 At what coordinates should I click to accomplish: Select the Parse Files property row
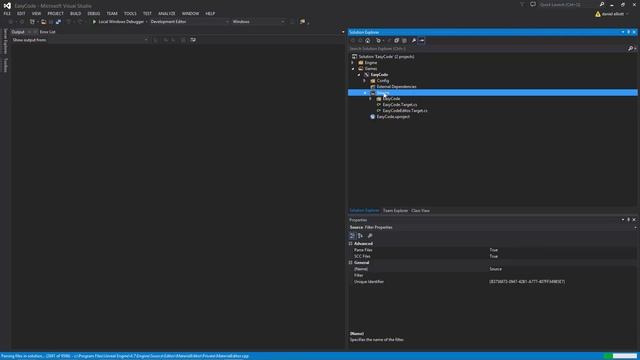(493, 250)
